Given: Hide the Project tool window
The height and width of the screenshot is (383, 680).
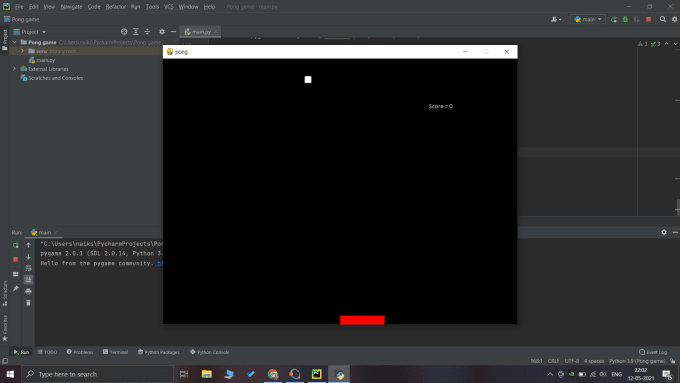Looking at the screenshot, I should point(173,32).
